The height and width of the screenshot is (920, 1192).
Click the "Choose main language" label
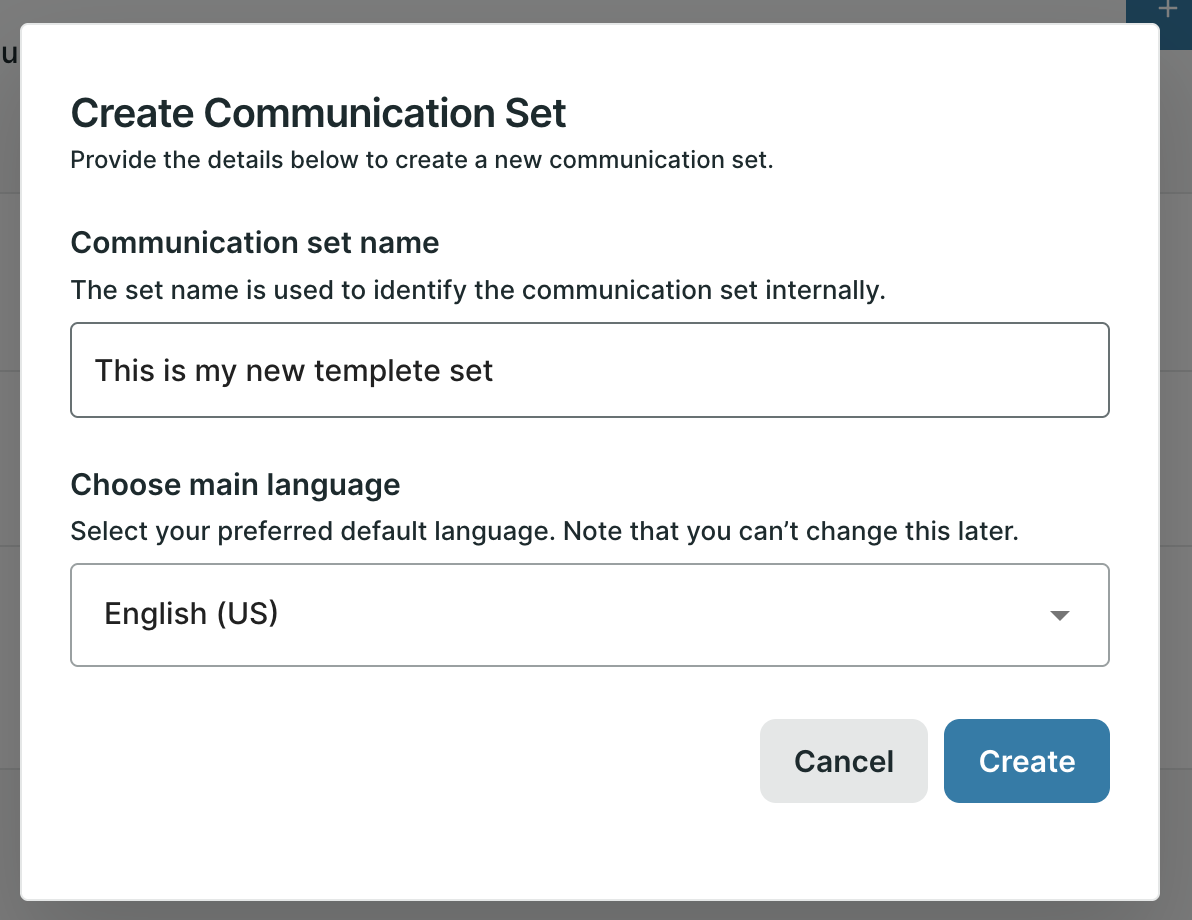tap(235, 485)
